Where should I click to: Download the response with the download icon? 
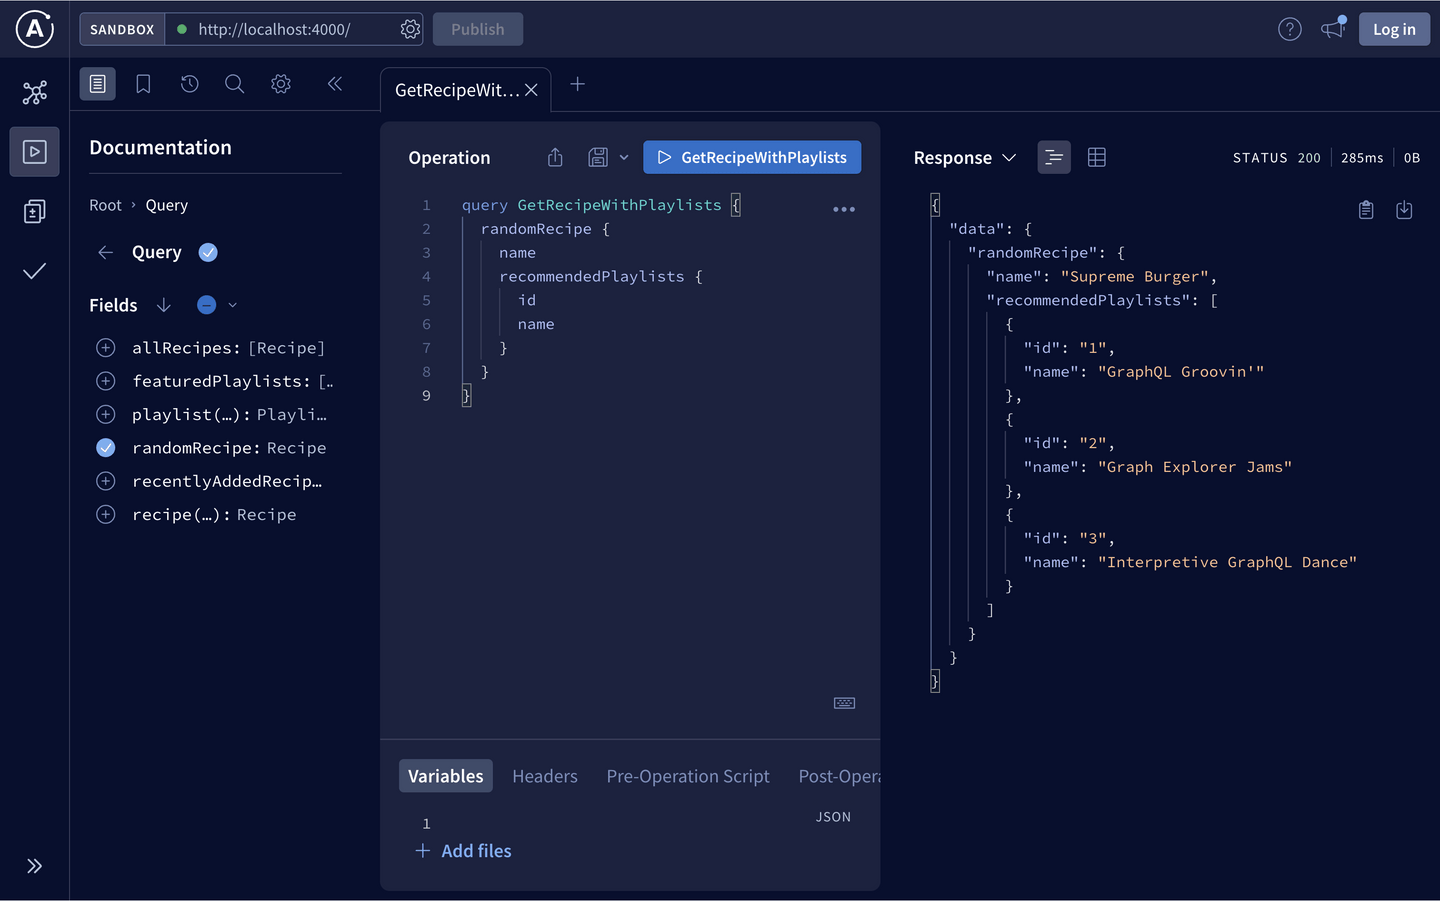click(x=1404, y=209)
